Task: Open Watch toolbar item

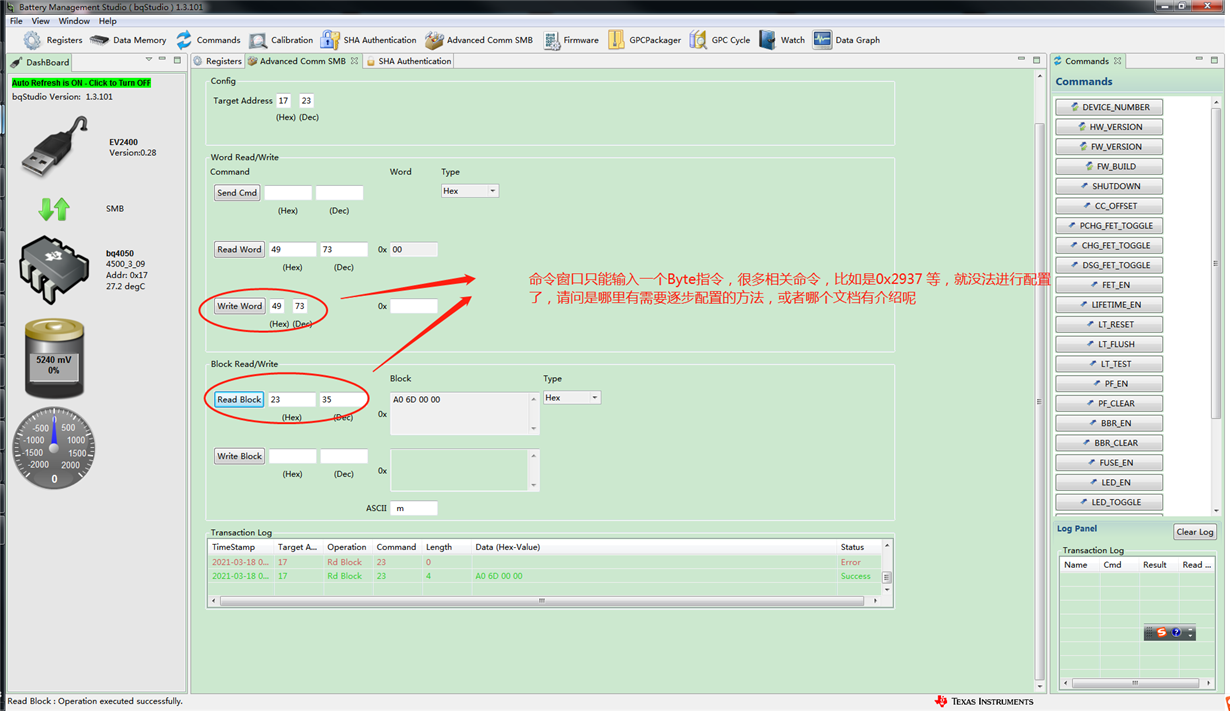Action: point(782,40)
